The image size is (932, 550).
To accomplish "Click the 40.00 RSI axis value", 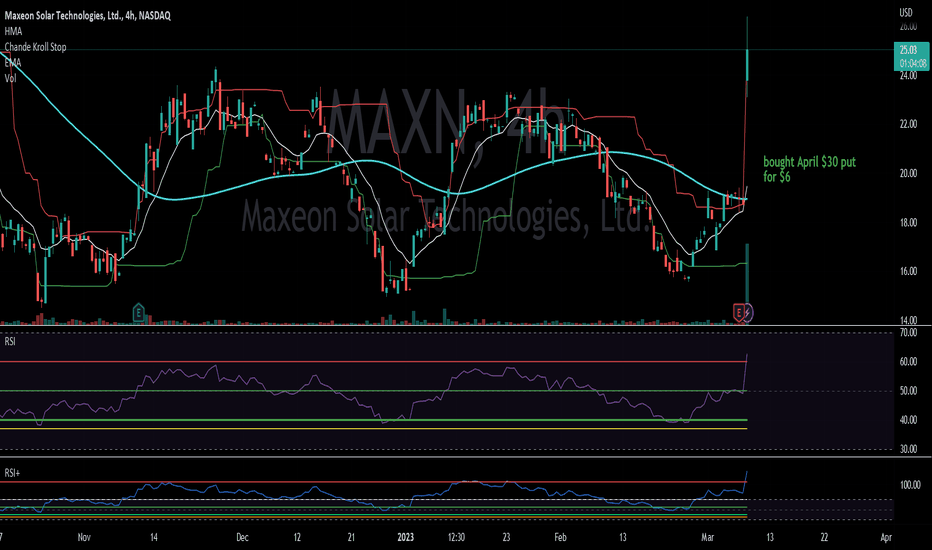I will [908, 420].
